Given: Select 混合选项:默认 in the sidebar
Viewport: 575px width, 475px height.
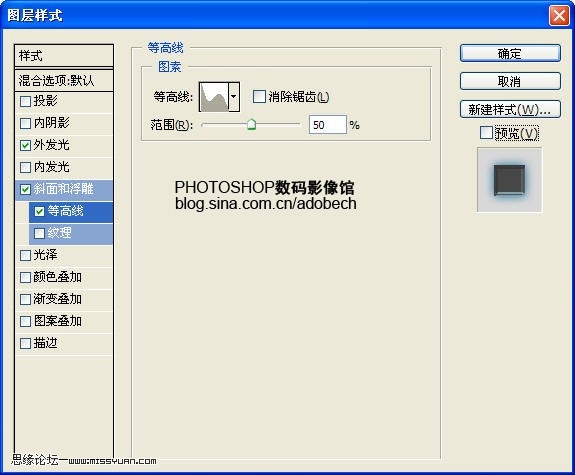Looking at the screenshot, I should [x=64, y=80].
